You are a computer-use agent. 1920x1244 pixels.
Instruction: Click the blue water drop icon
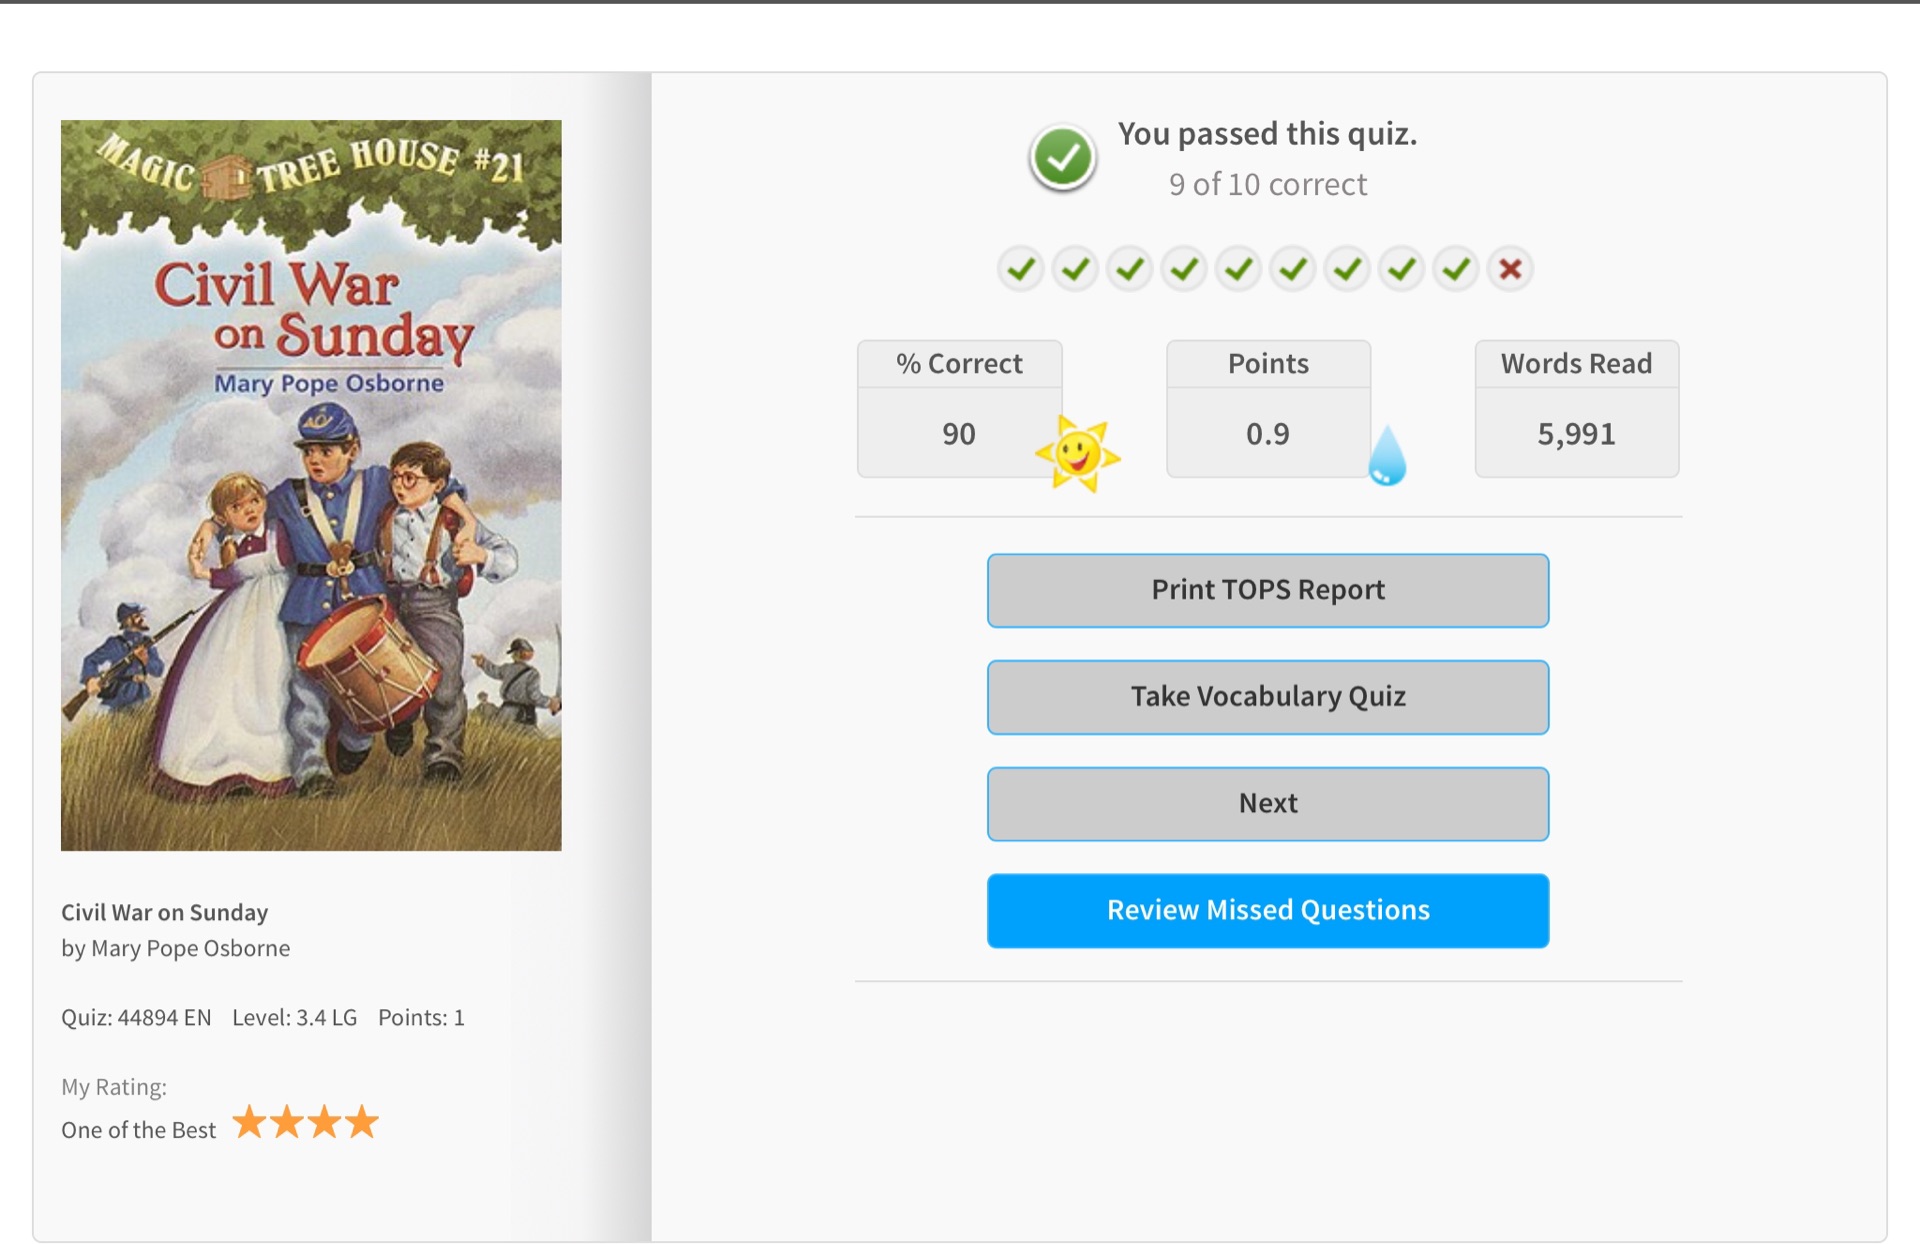[x=1387, y=456]
